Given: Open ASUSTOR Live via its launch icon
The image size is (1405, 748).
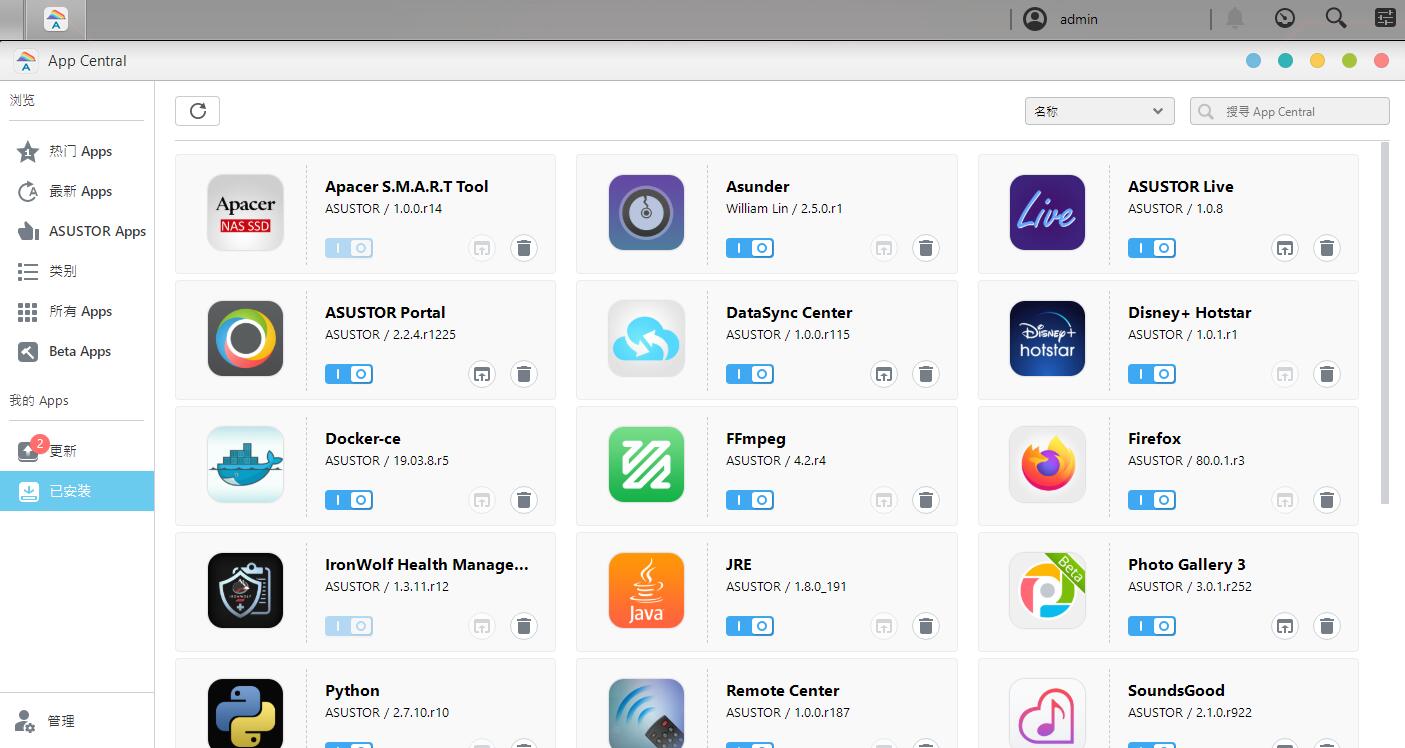Looking at the screenshot, I should tap(1284, 248).
